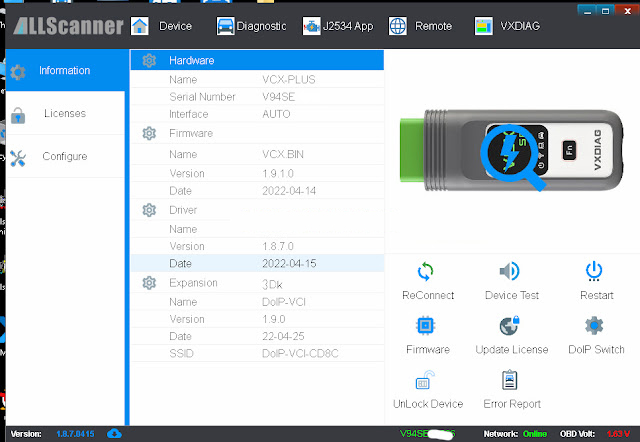This screenshot has height=442, width=640.
Task: Select driver version 1.8.7.0
Action: pyautogui.click(x=278, y=246)
